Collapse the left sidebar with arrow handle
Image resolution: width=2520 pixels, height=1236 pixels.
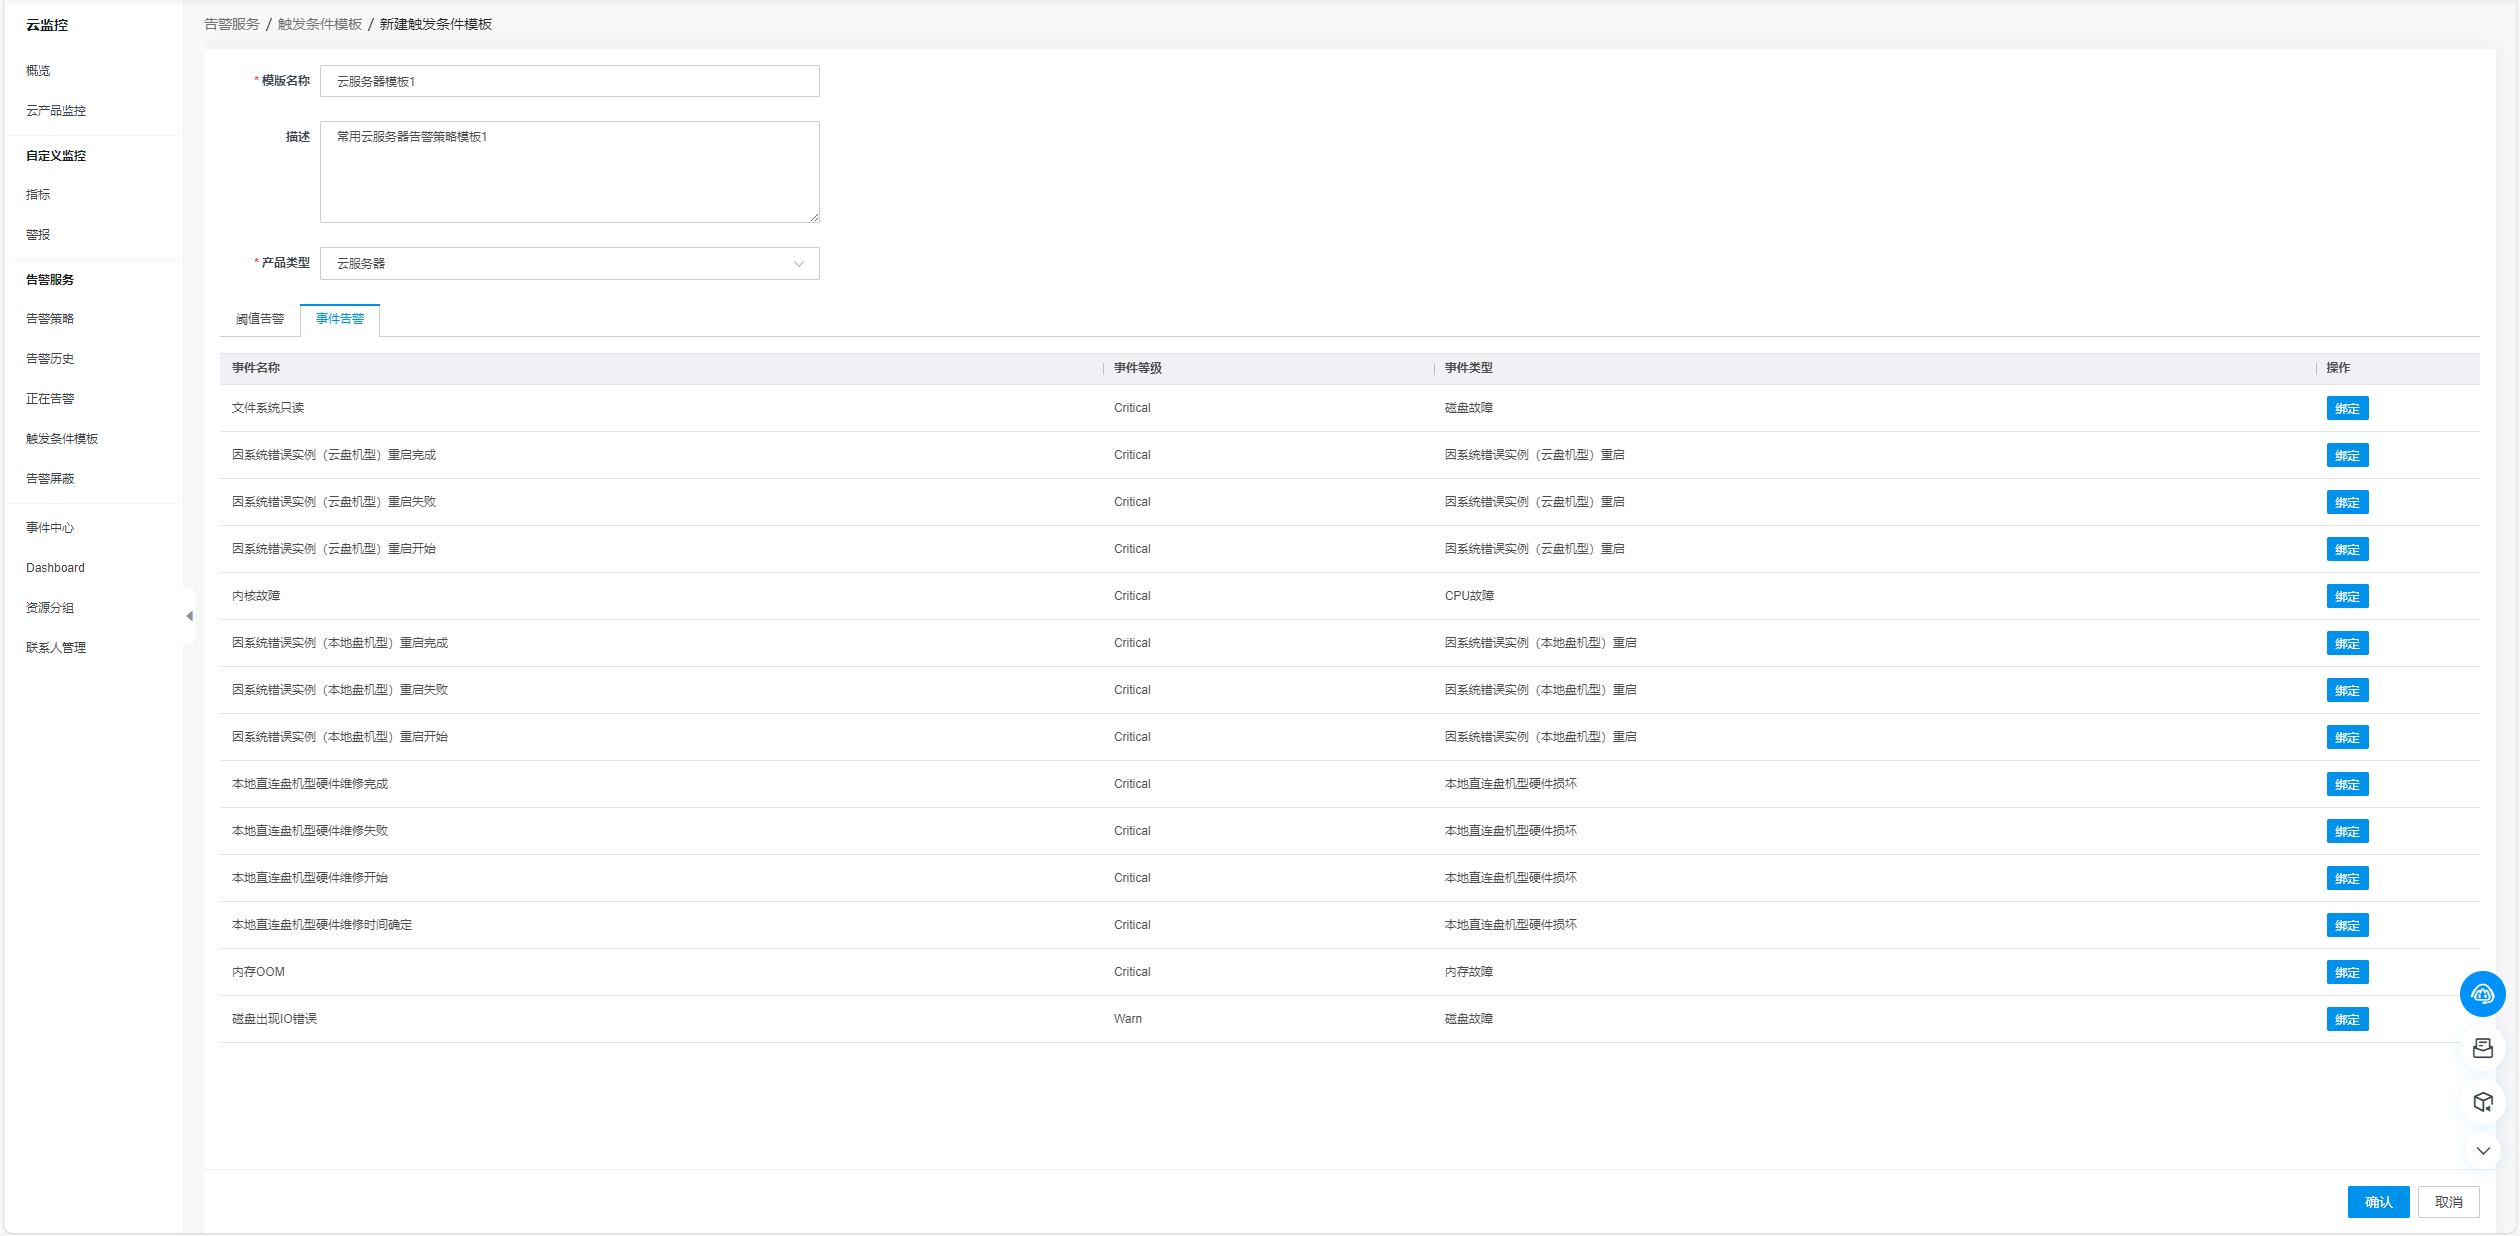[x=189, y=616]
